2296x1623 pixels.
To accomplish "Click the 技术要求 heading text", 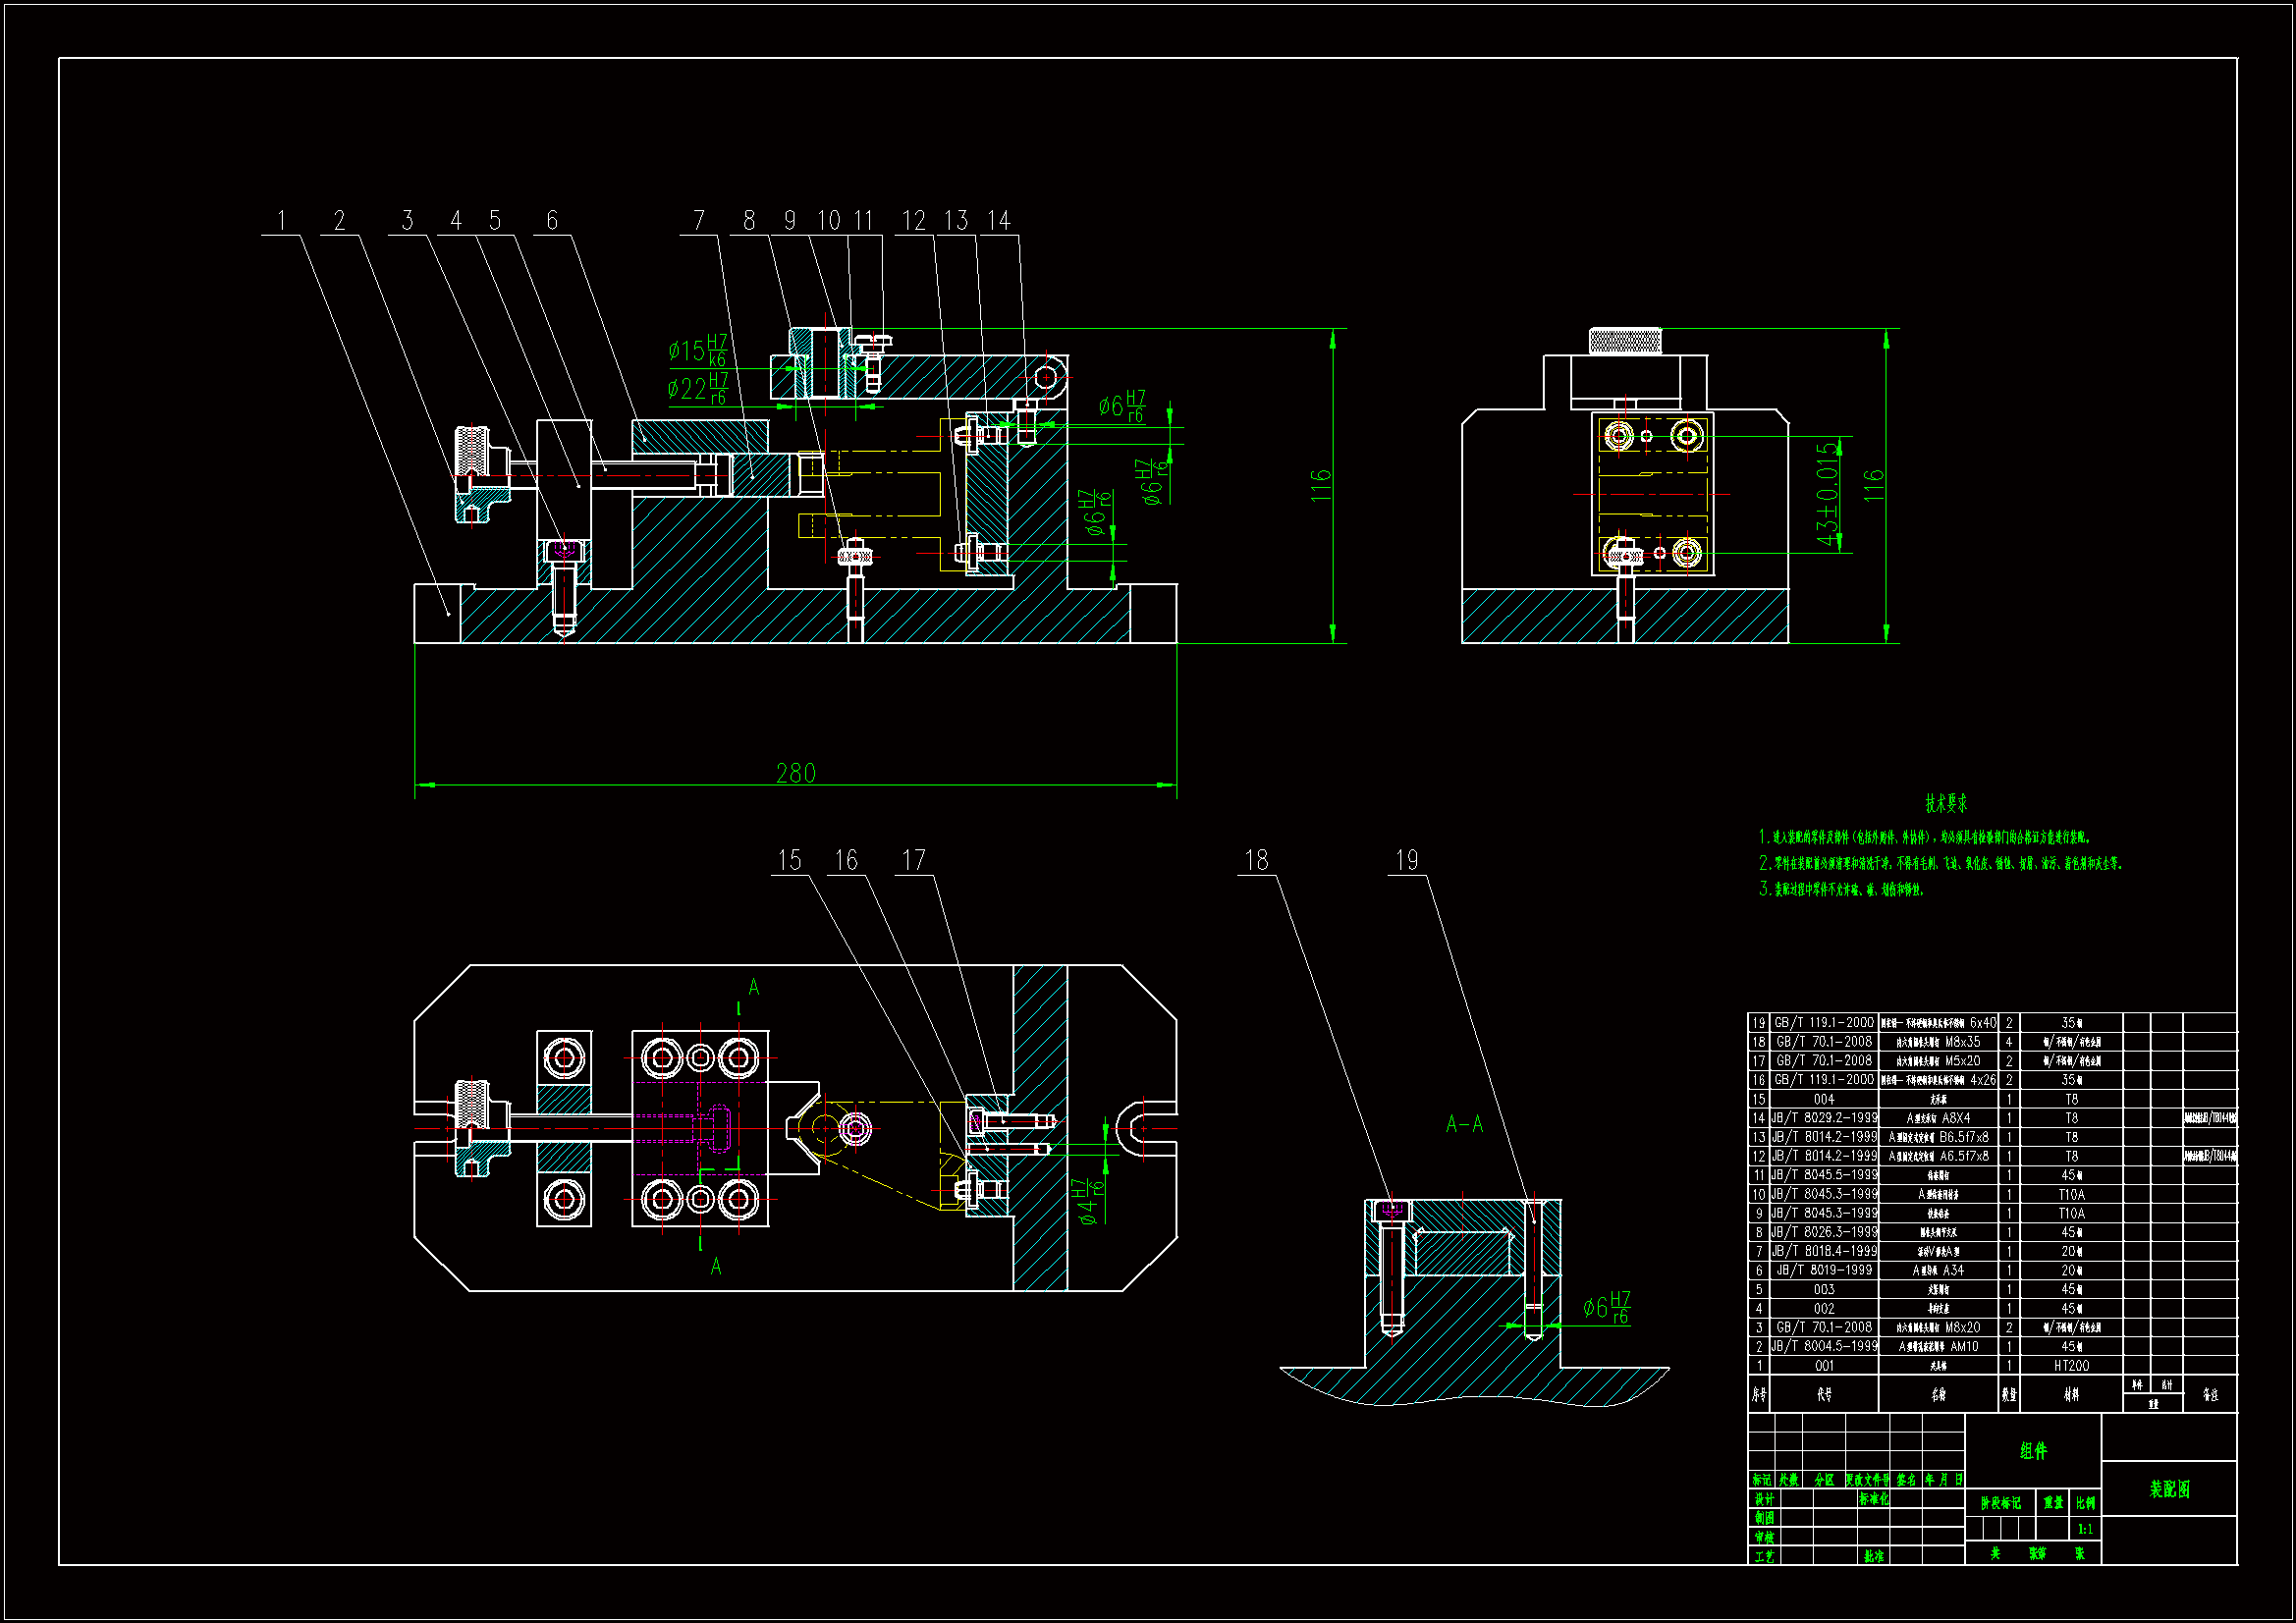I will 1946,803.
